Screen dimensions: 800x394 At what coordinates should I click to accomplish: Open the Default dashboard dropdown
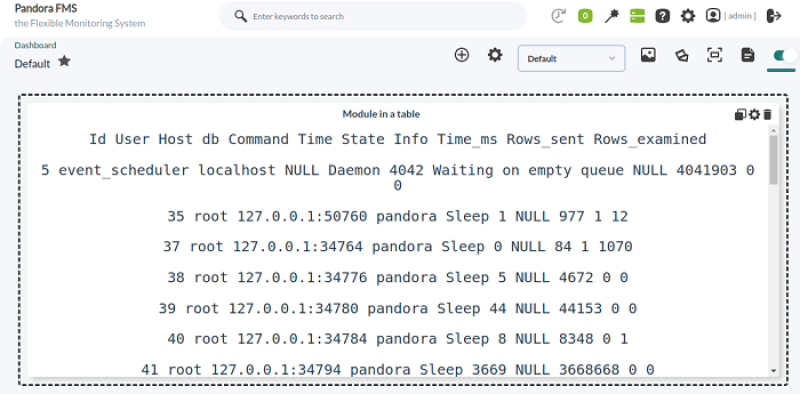pos(571,58)
